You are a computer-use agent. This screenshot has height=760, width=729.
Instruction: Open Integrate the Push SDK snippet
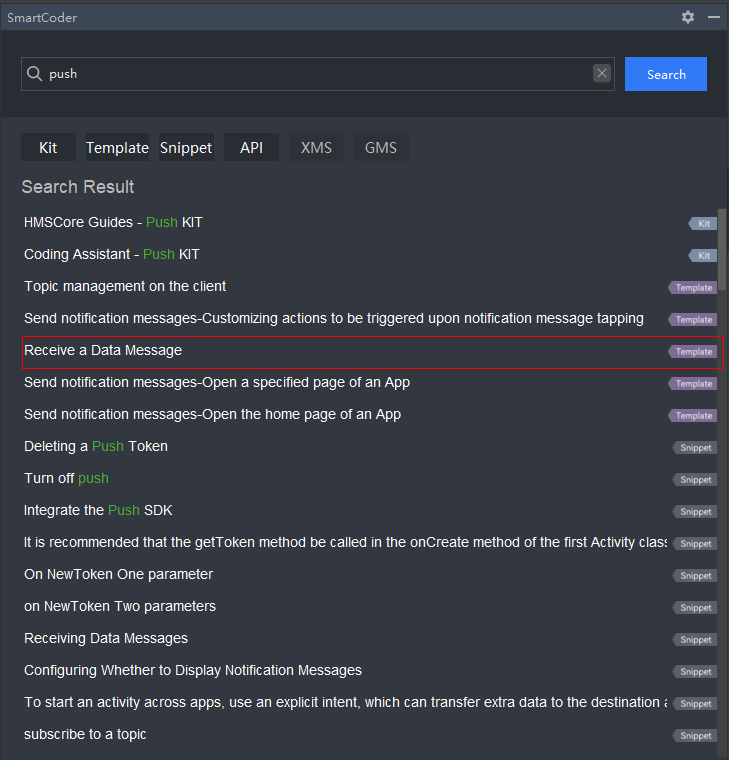(x=98, y=511)
